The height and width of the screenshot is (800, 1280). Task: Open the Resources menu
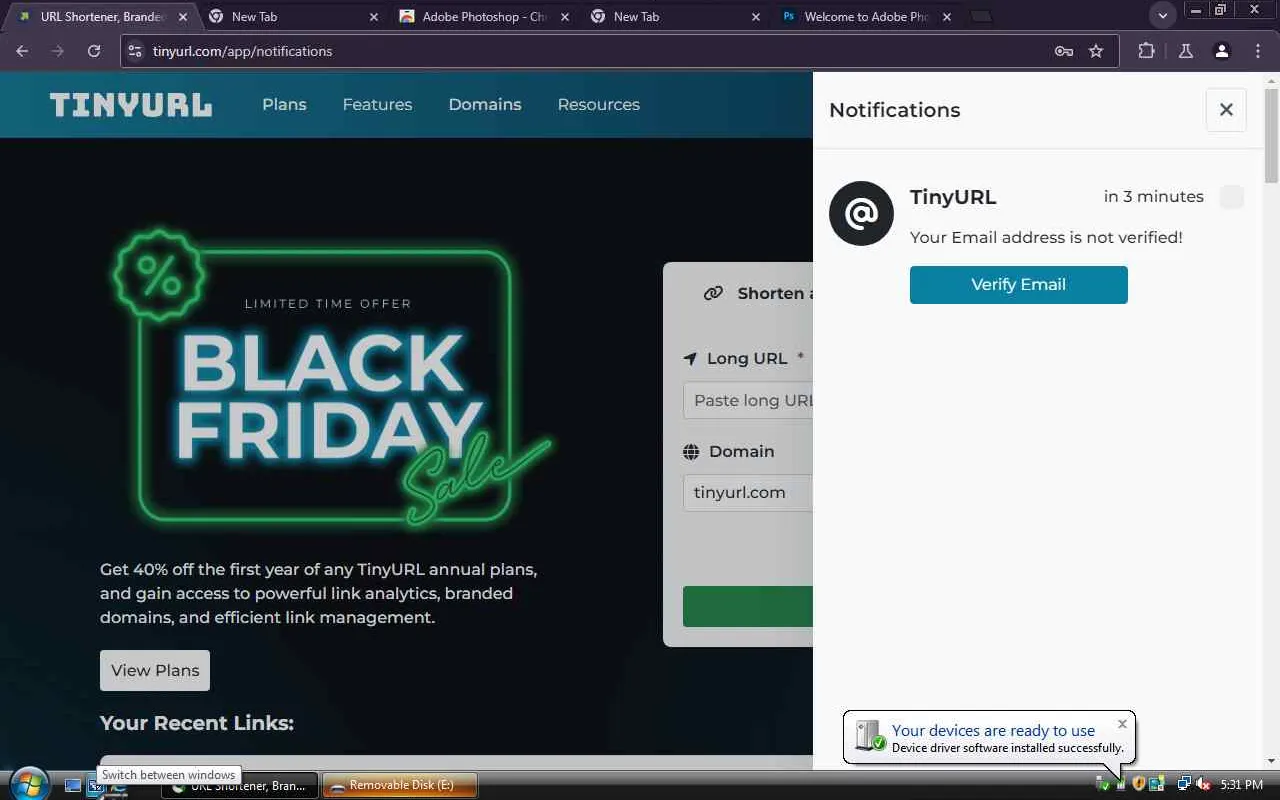point(598,104)
